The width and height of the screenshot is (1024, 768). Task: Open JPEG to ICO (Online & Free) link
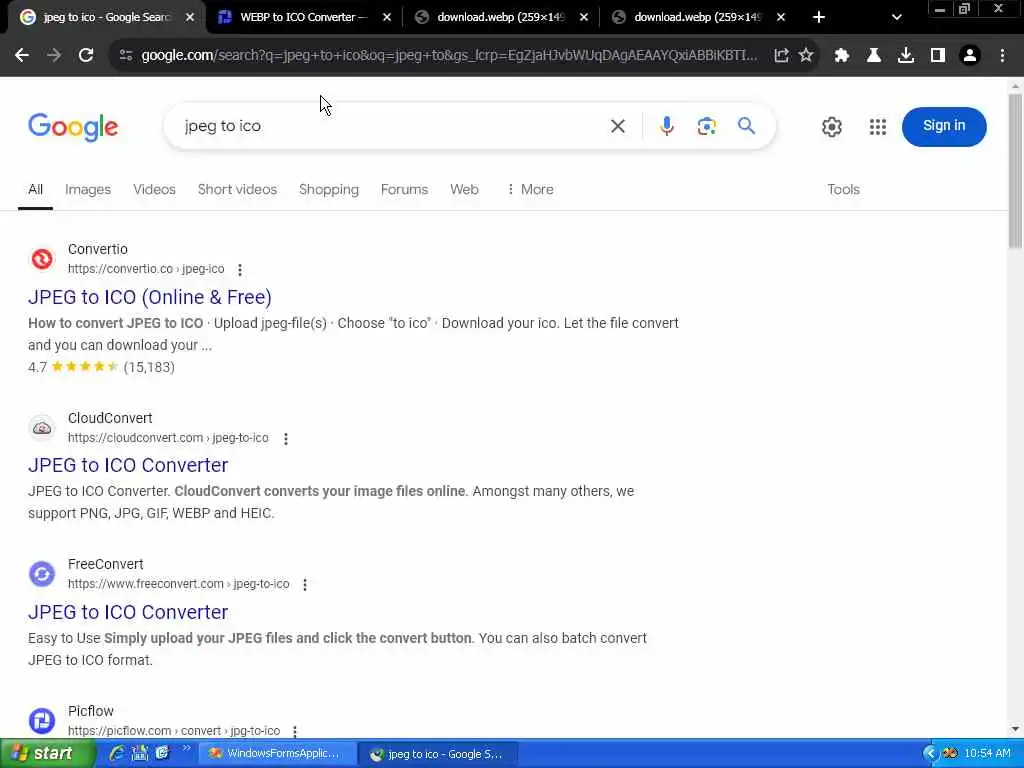150,297
